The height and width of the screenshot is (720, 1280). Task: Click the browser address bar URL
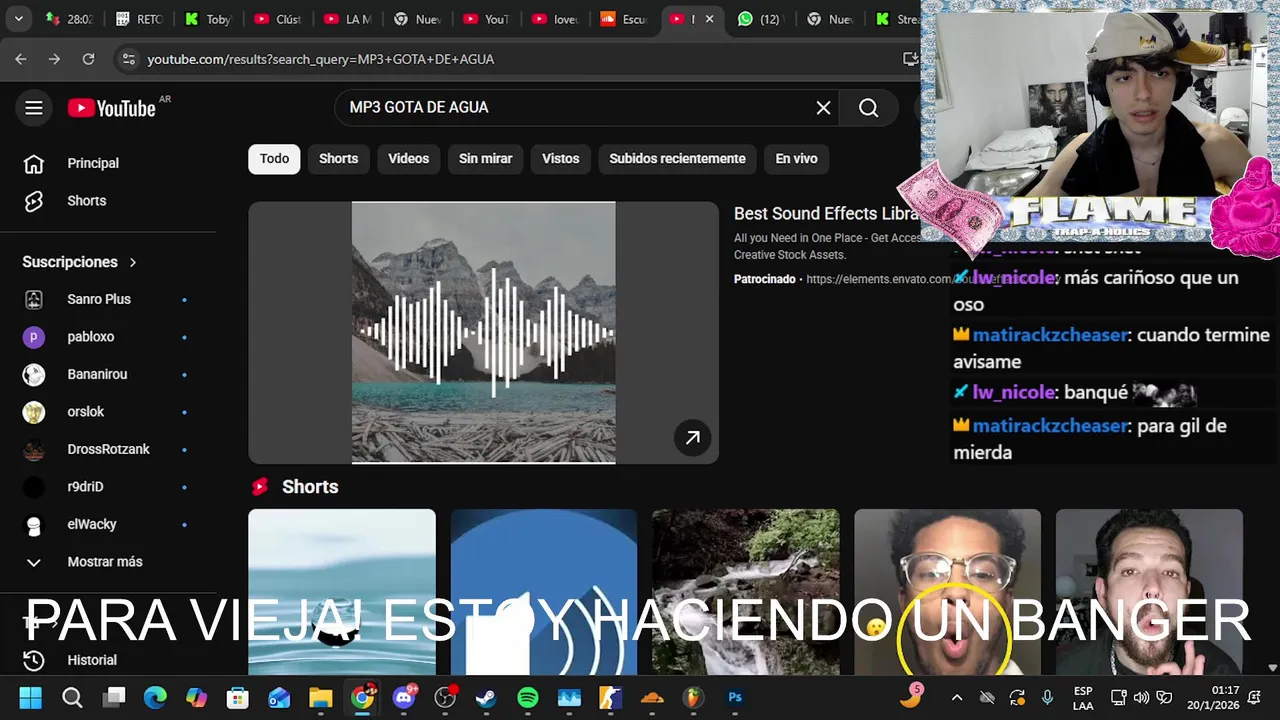[x=320, y=59]
